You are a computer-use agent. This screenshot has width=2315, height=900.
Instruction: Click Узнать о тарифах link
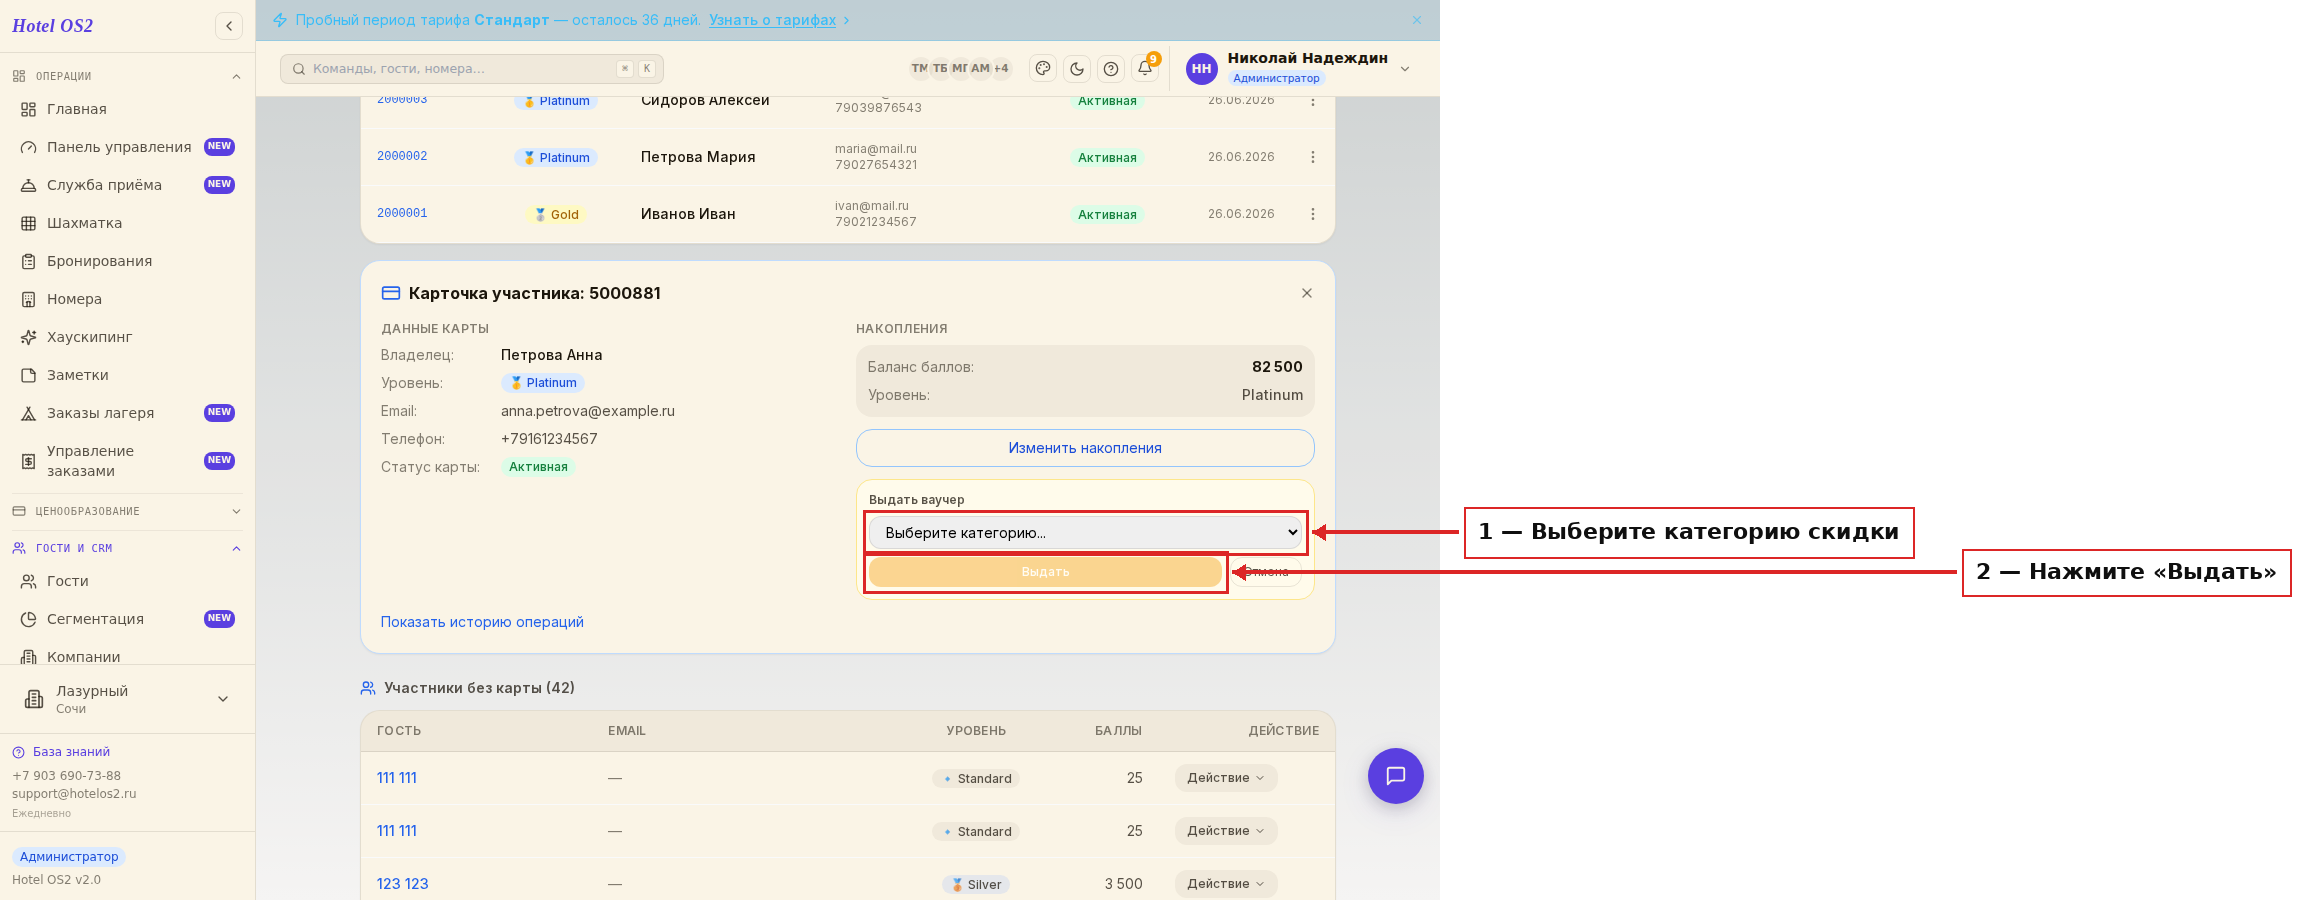pos(772,20)
